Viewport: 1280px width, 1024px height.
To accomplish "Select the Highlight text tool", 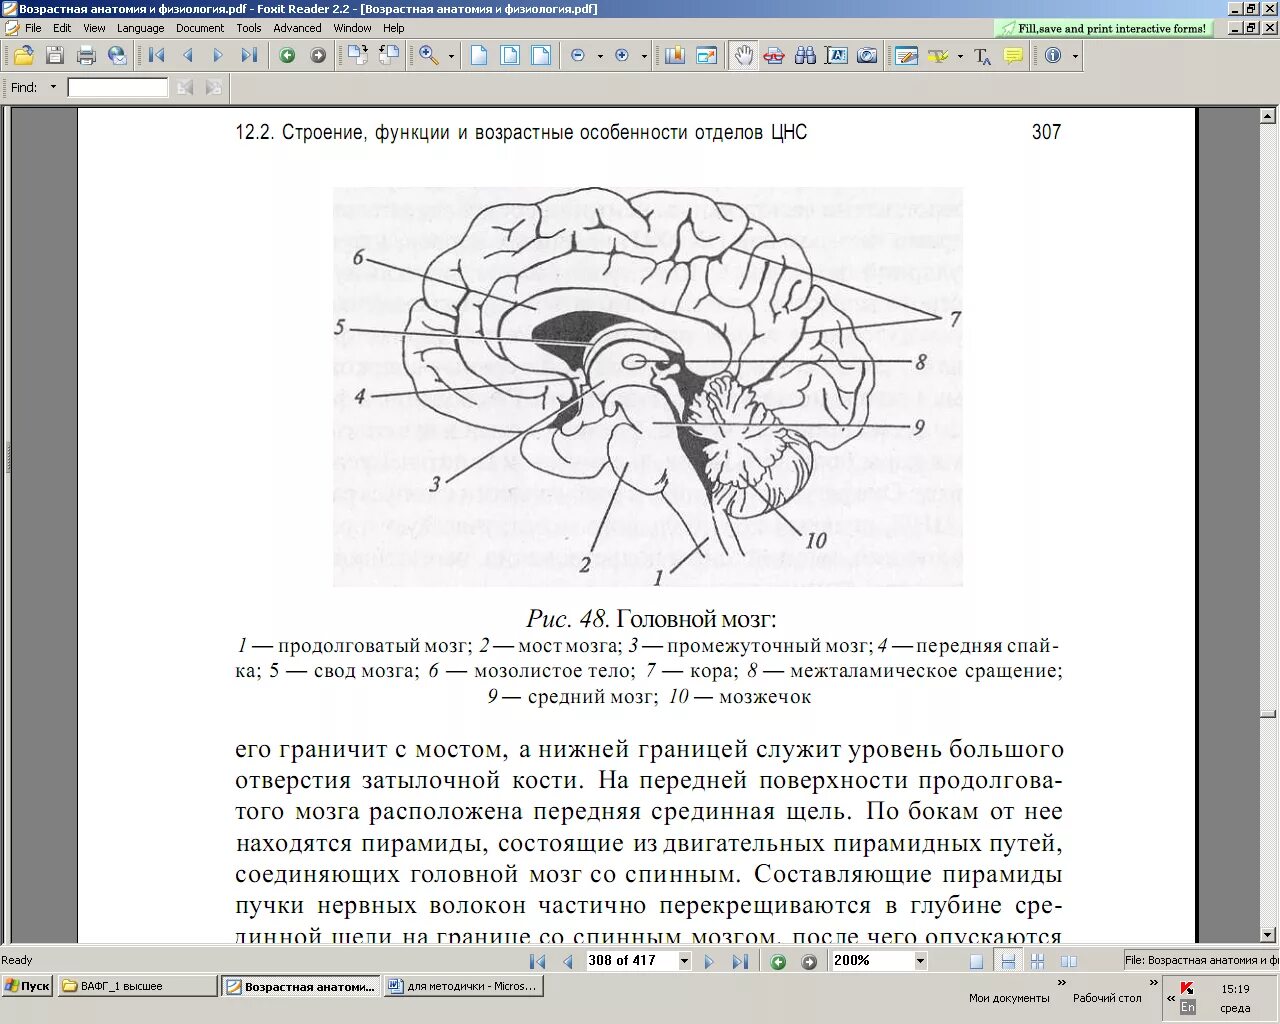I will pyautogui.click(x=938, y=56).
